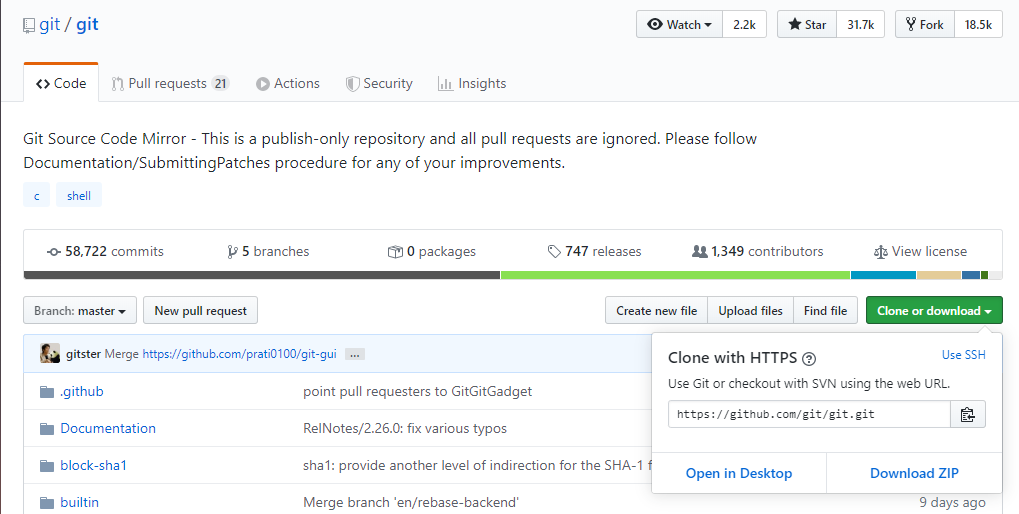Click the green language bar segment
Image resolution: width=1019 pixels, height=514 pixels.
coord(675,276)
